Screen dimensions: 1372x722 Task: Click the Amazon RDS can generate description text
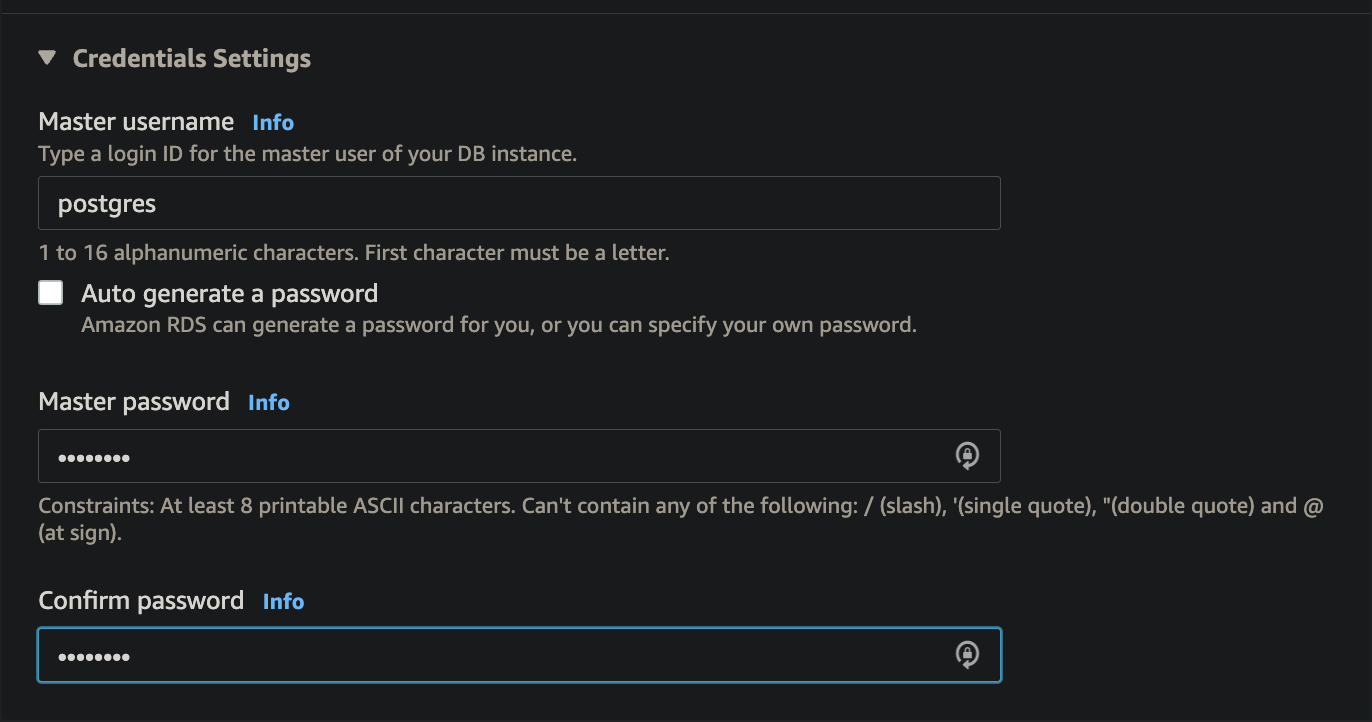[x=499, y=325]
